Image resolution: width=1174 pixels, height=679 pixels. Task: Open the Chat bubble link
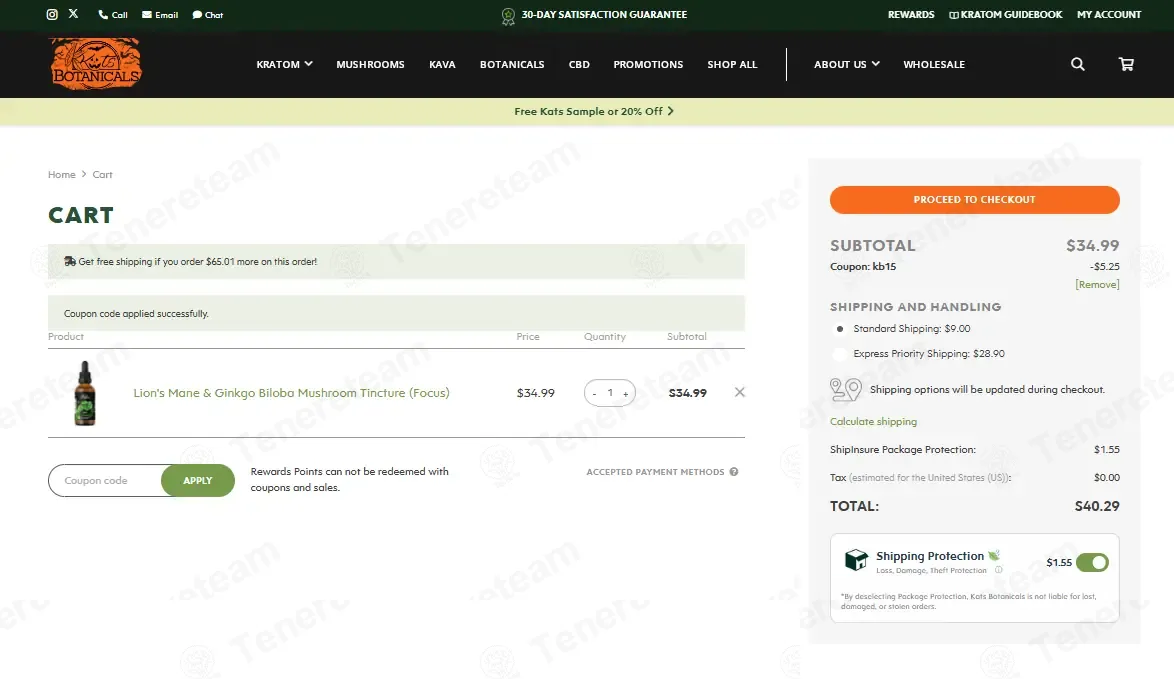[x=207, y=15]
